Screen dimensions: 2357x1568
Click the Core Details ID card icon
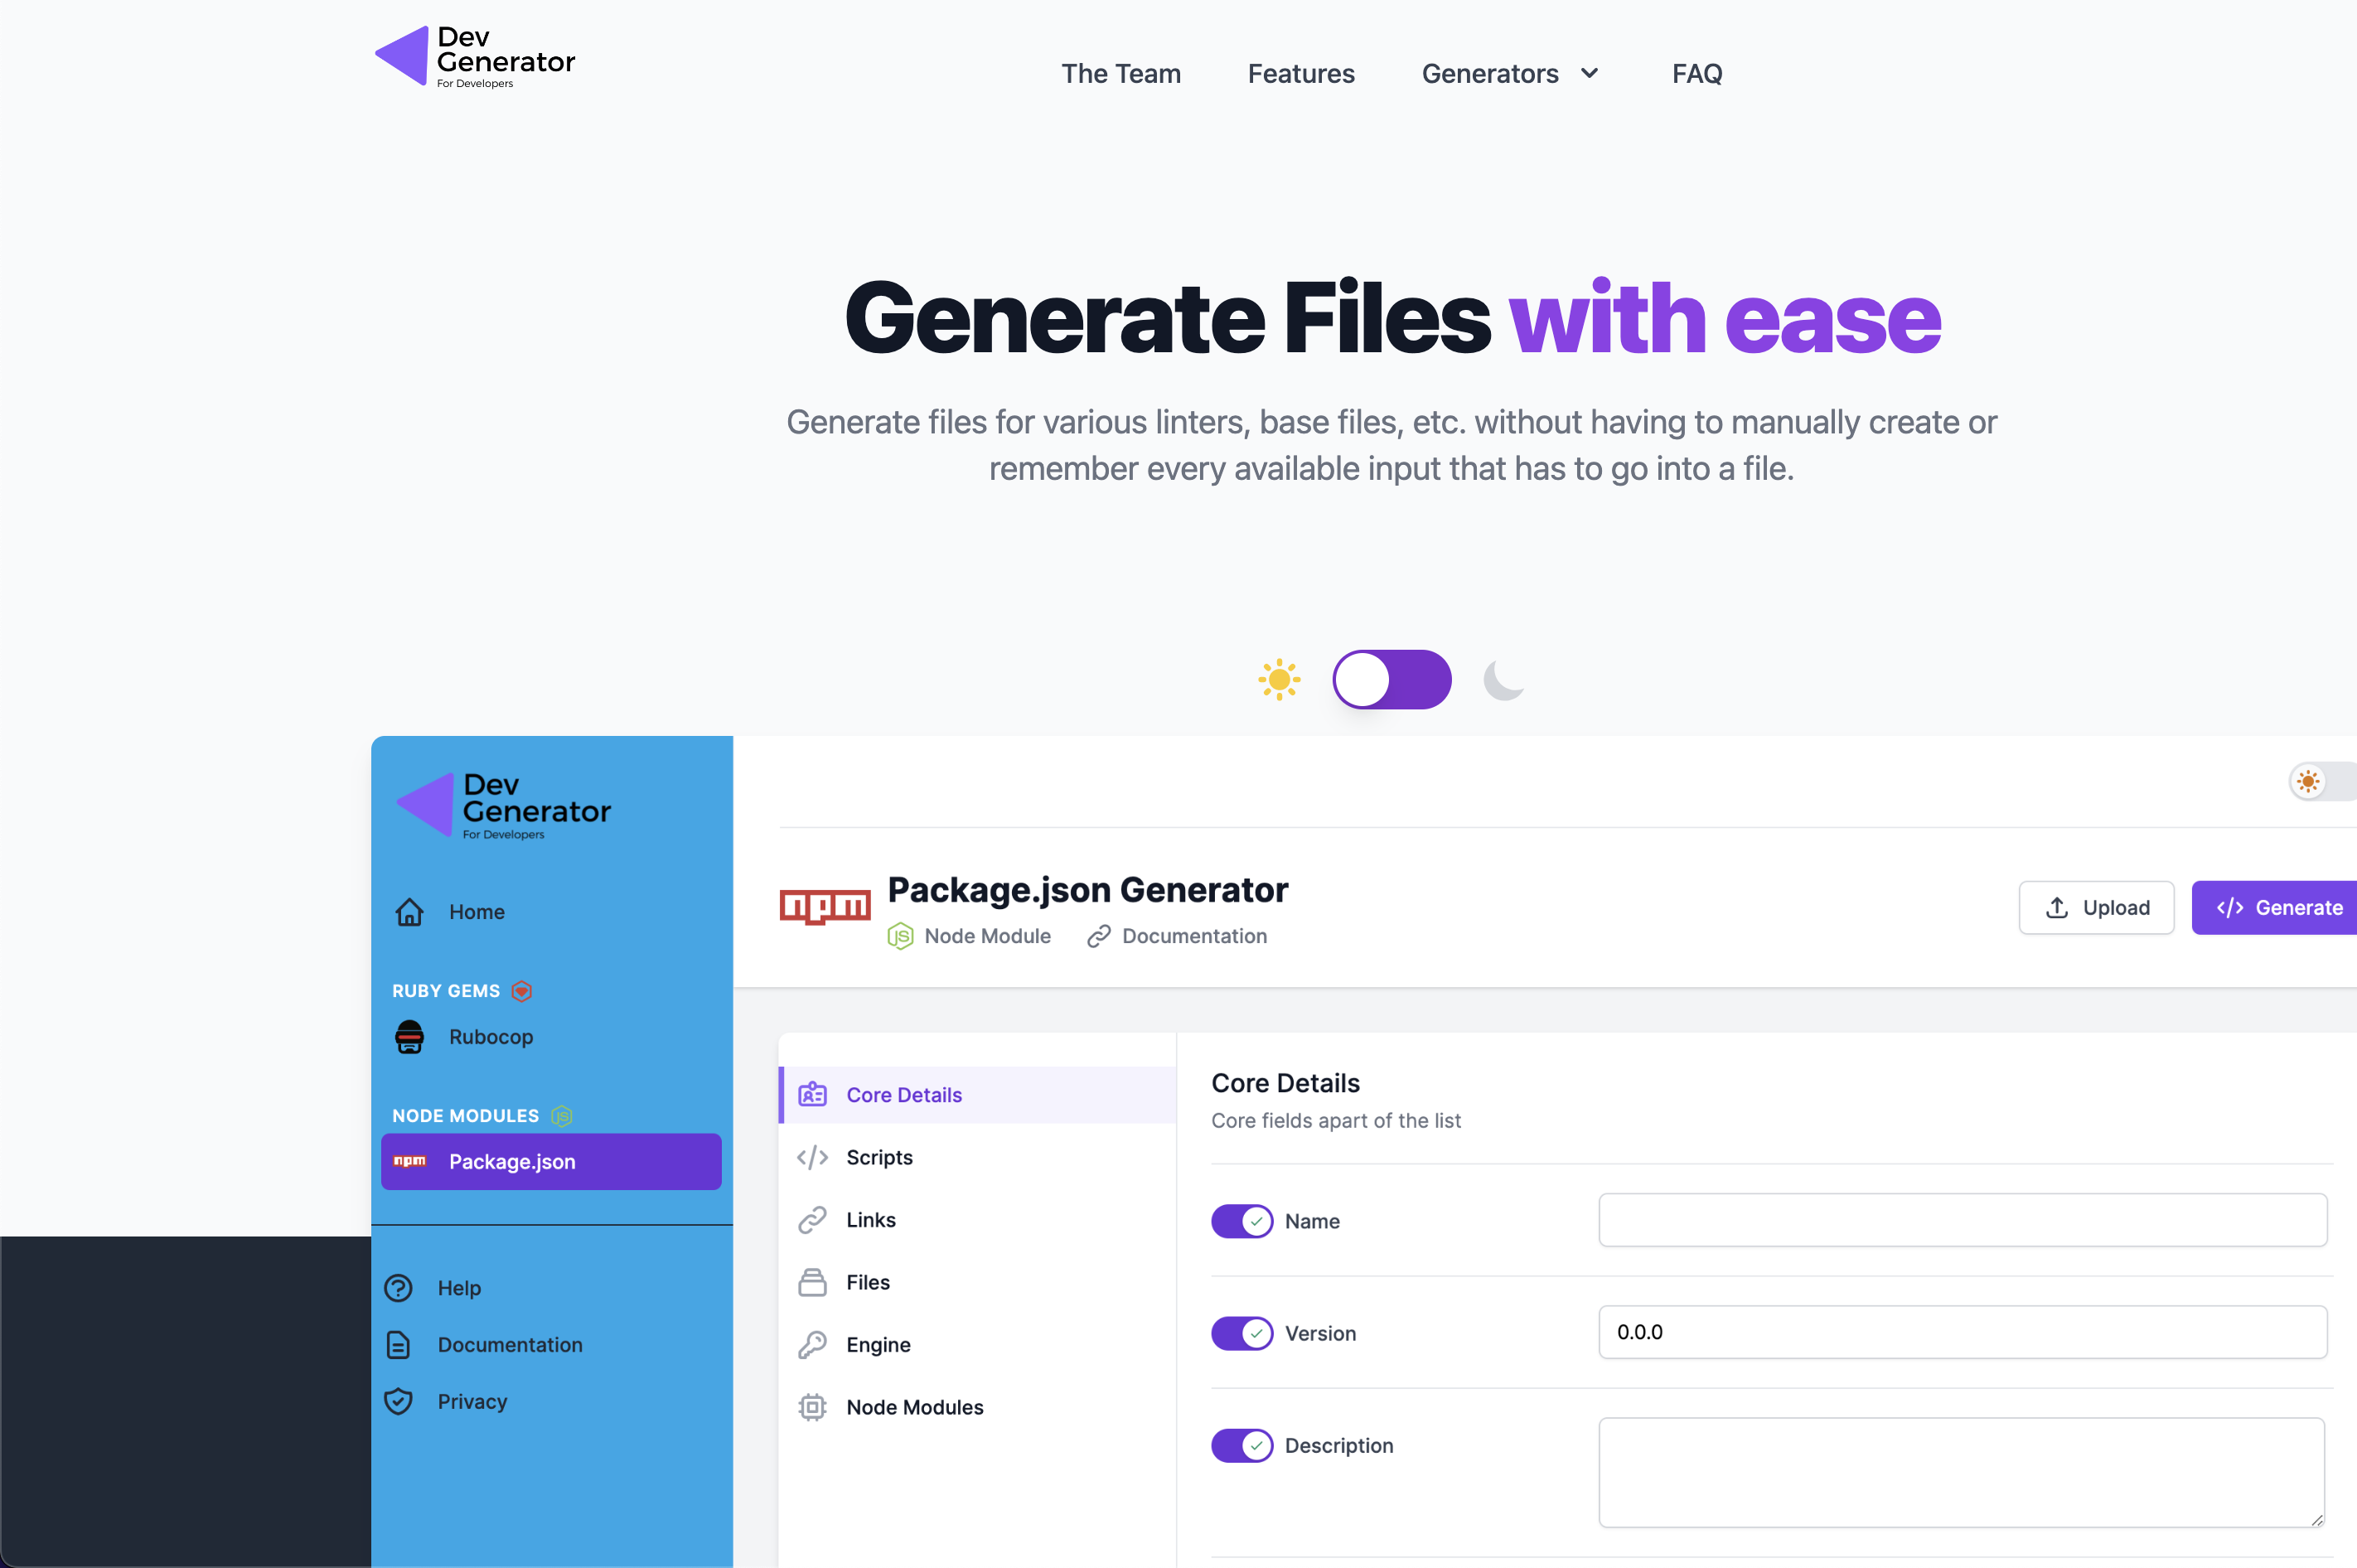point(812,1095)
